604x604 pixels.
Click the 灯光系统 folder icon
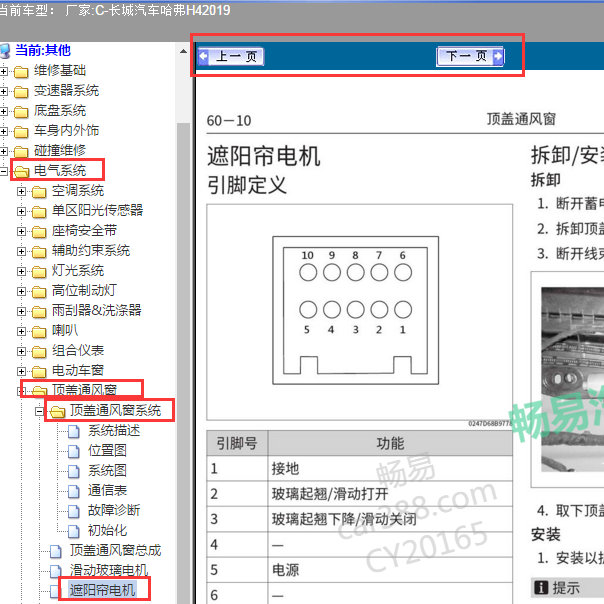(x=39, y=272)
